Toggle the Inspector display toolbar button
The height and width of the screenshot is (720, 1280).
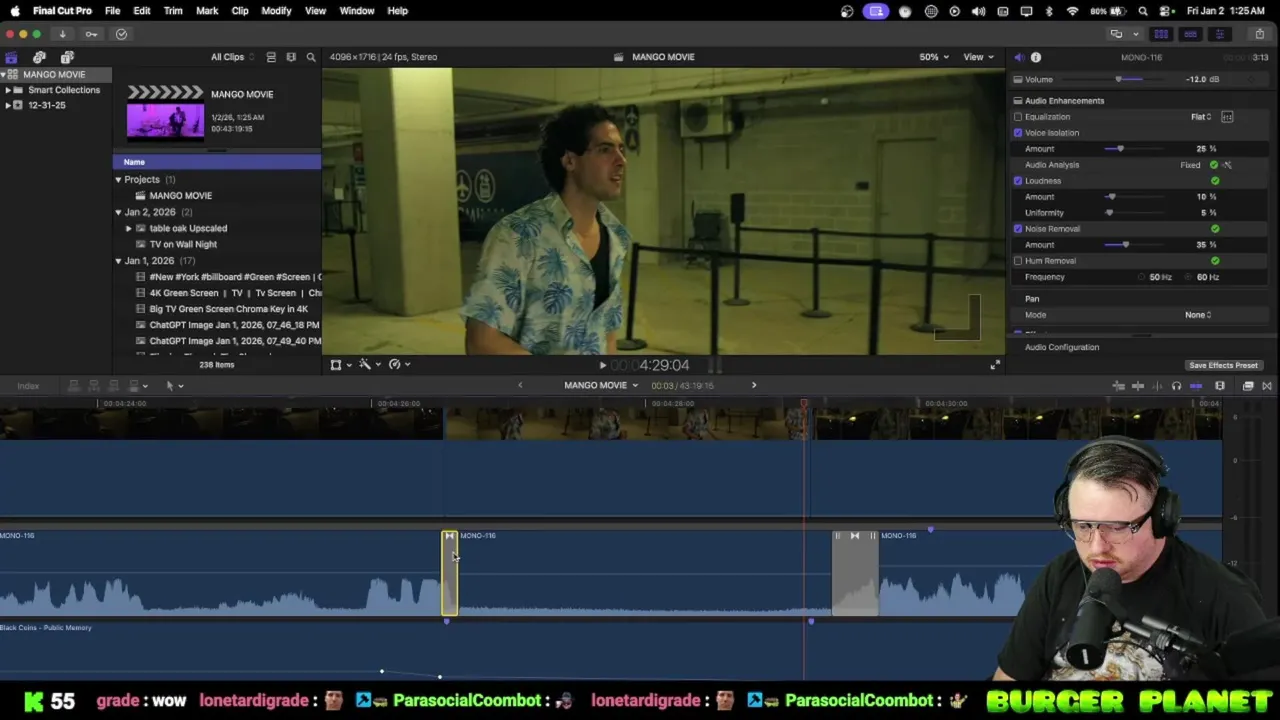click(1219, 34)
